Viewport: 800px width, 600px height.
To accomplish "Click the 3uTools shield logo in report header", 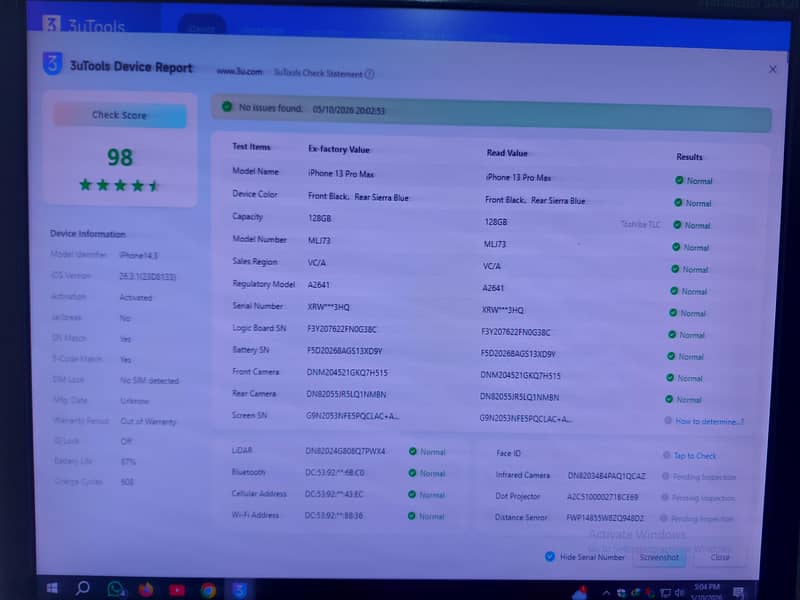I will [53, 64].
